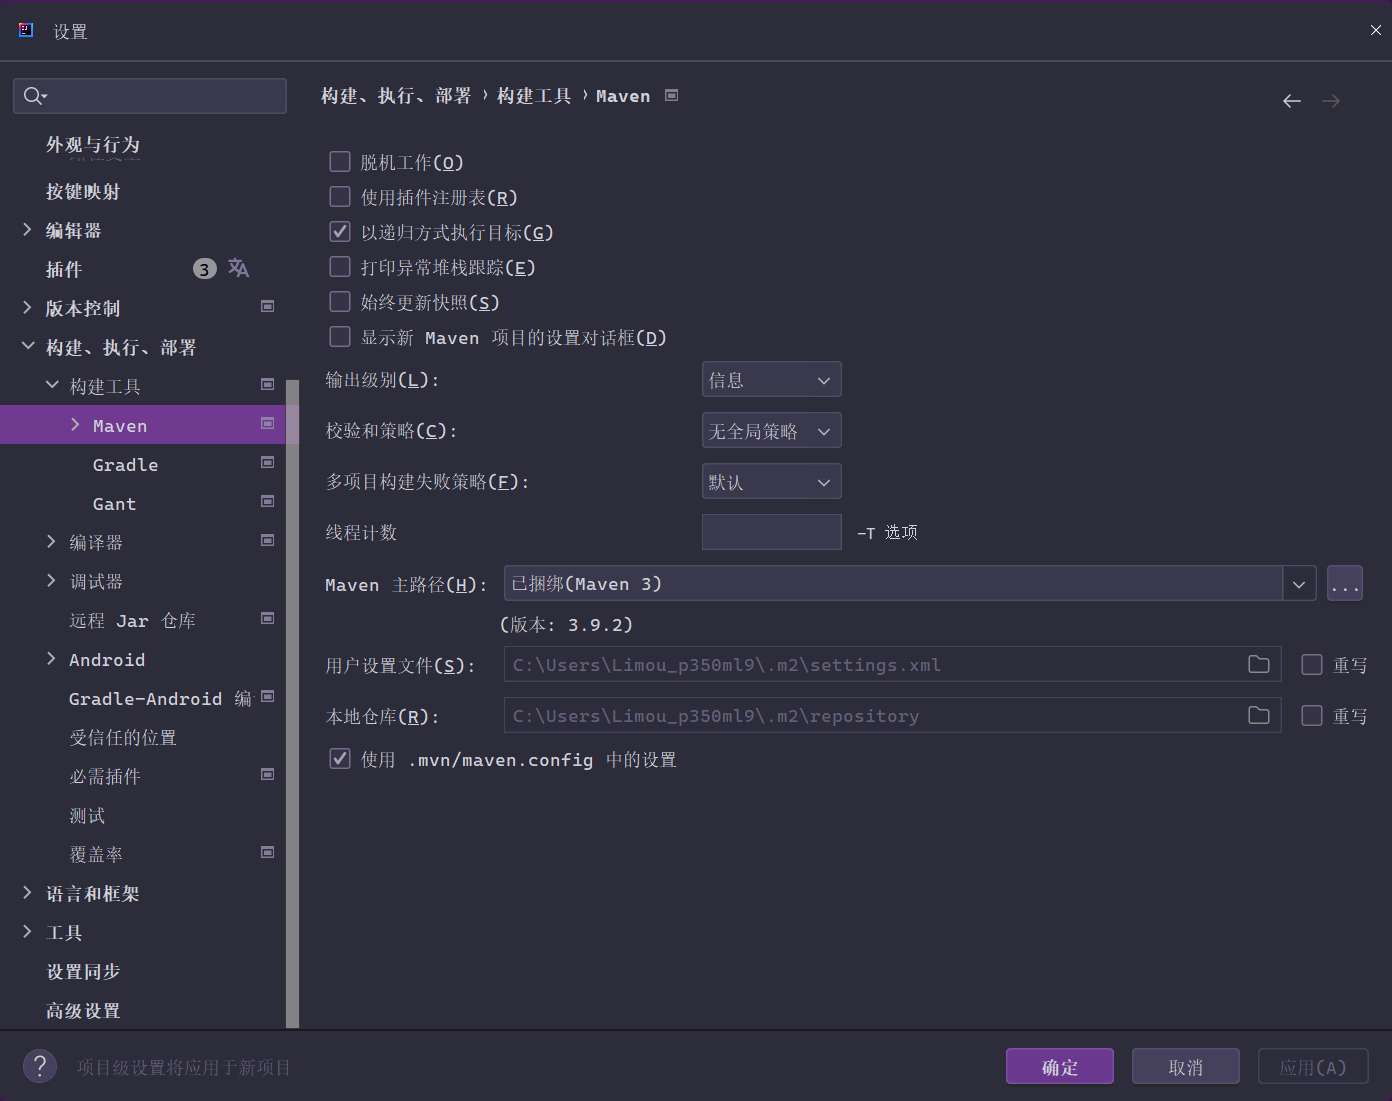1392x1101 pixels.
Task: Click the 线程计数 input field
Action: point(771,532)
